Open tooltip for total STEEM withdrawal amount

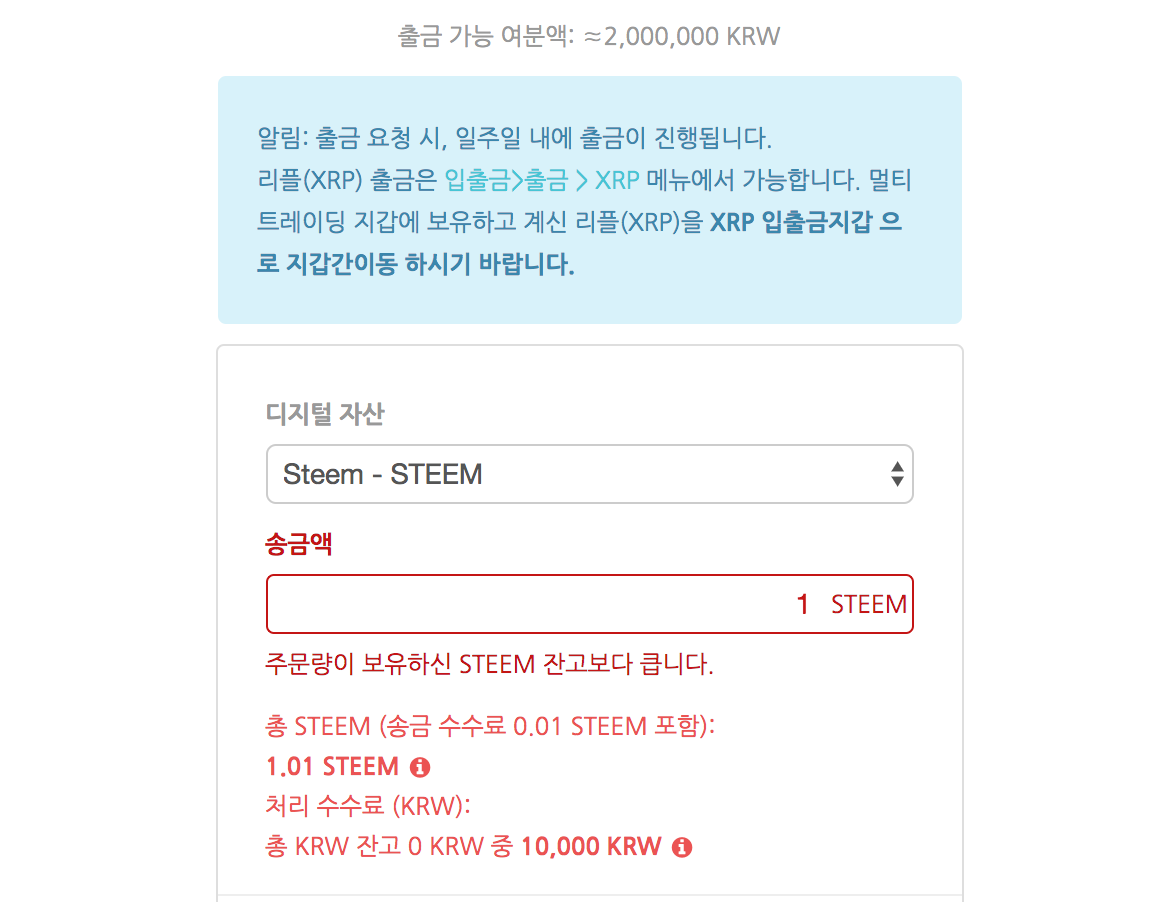420,766
